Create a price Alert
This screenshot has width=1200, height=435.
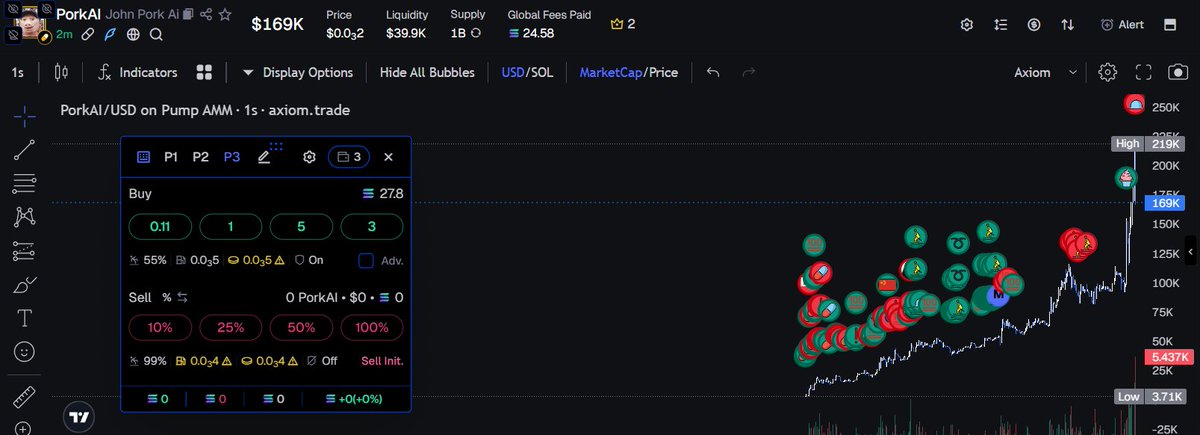tap(1122, 24)
